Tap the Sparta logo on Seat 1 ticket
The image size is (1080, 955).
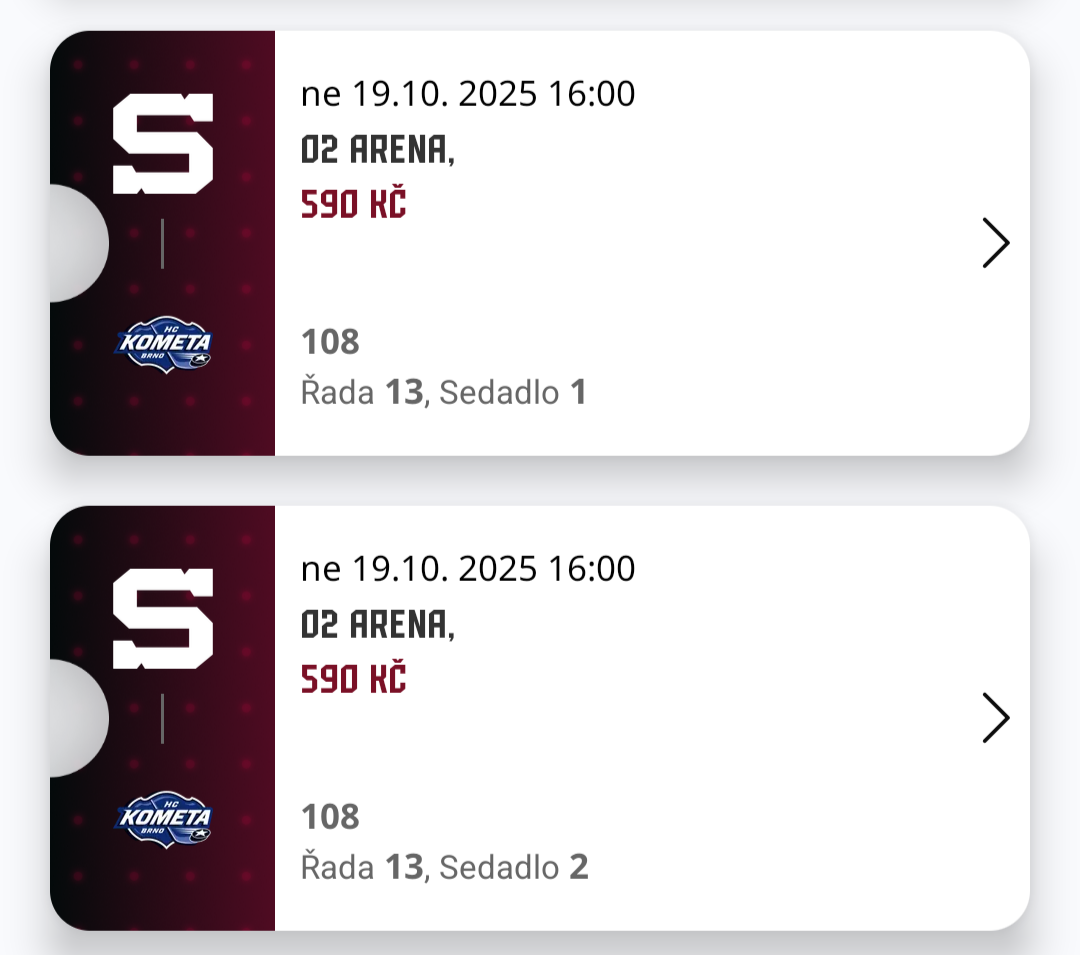(163, 143)
